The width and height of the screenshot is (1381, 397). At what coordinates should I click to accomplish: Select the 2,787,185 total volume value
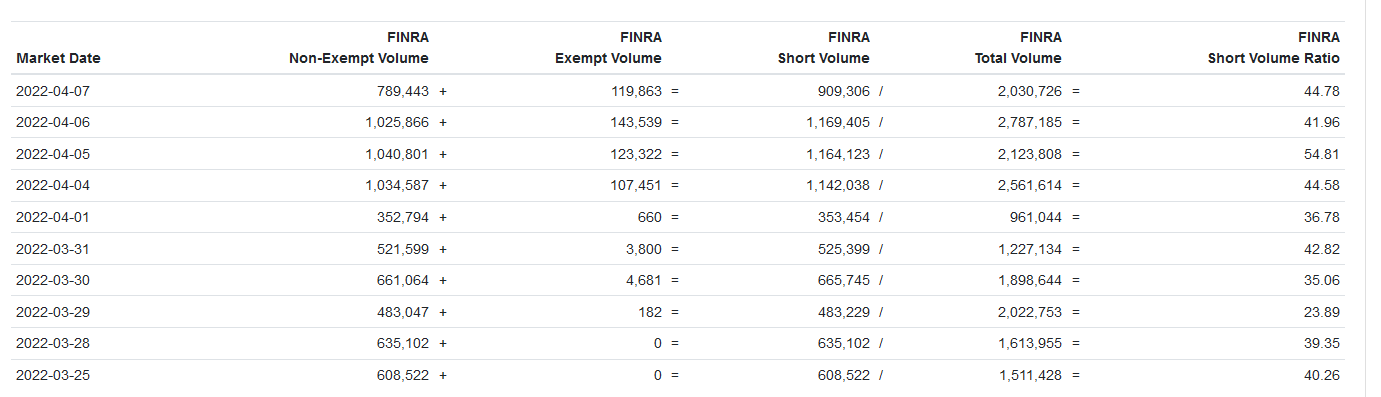[1029, 122]
